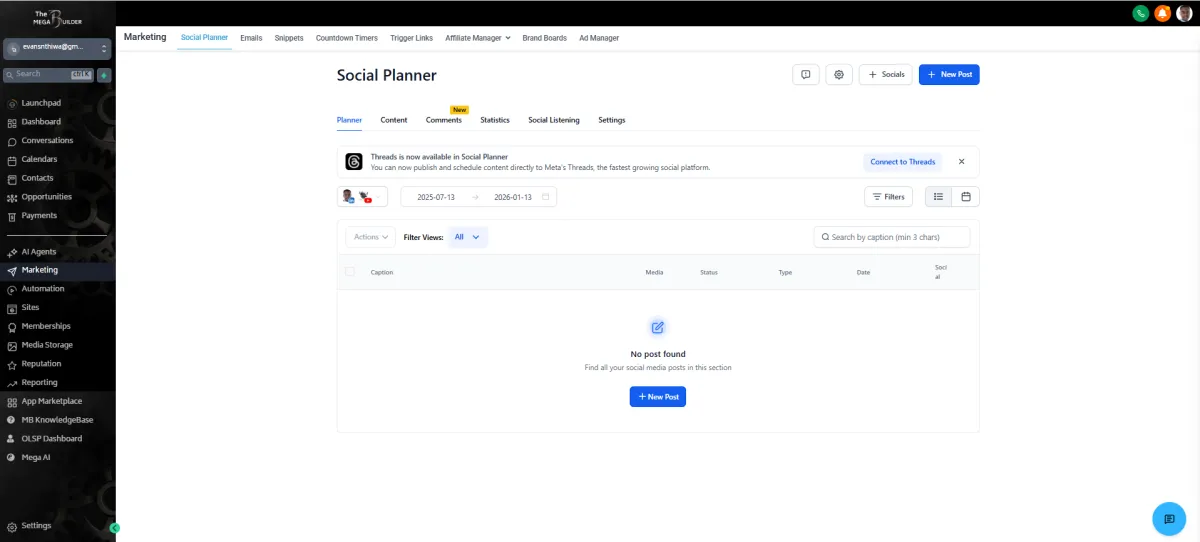Open the Filters button

point(888,197)
